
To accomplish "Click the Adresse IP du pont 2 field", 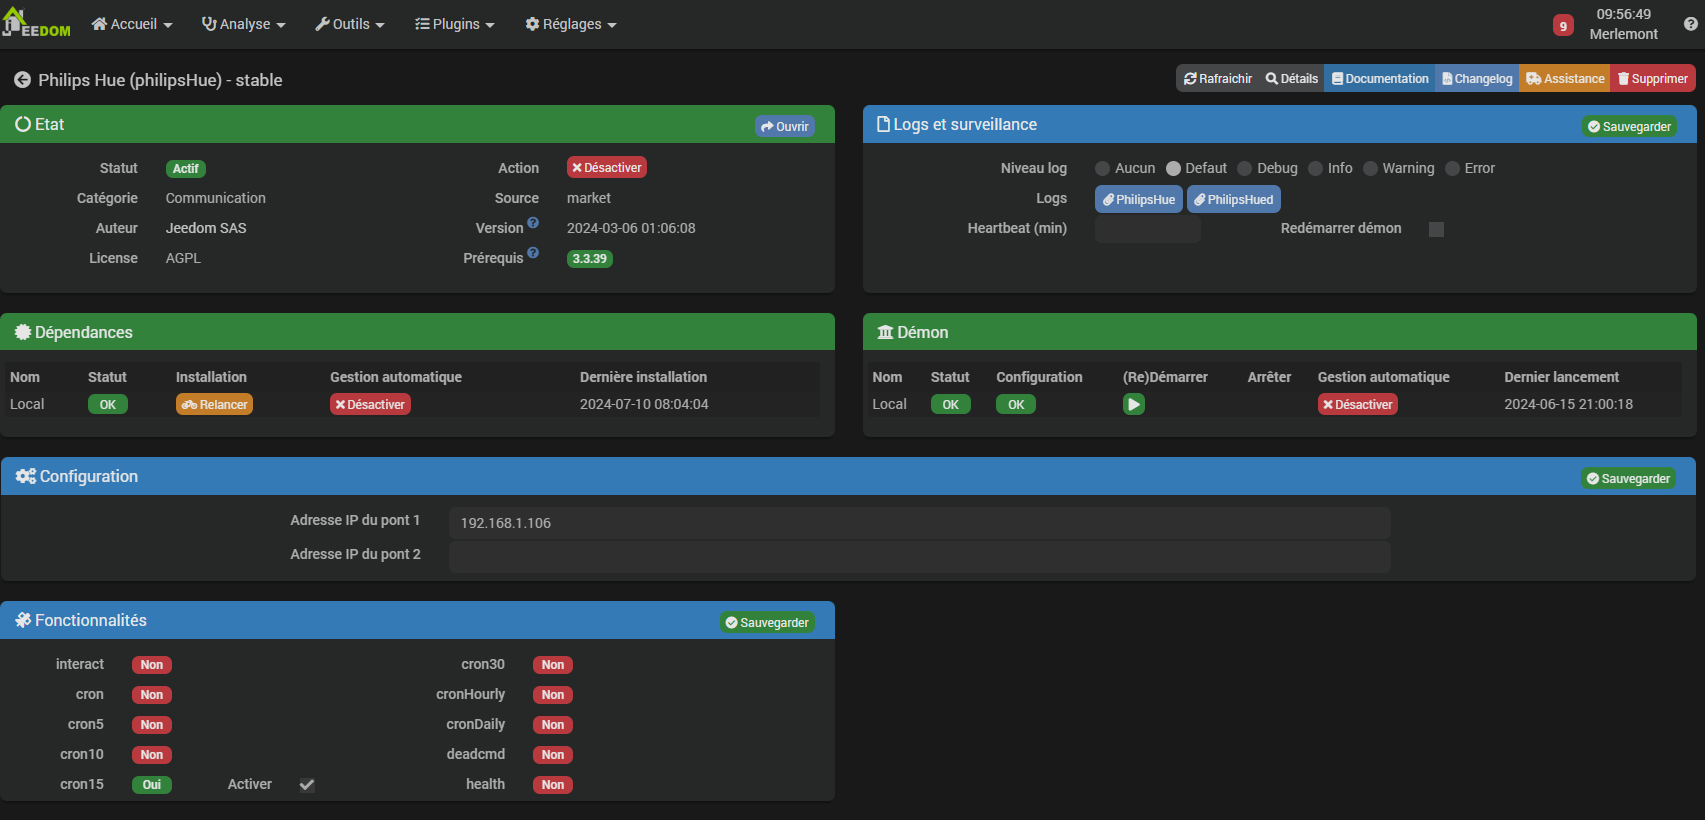I will click(920, 557).
